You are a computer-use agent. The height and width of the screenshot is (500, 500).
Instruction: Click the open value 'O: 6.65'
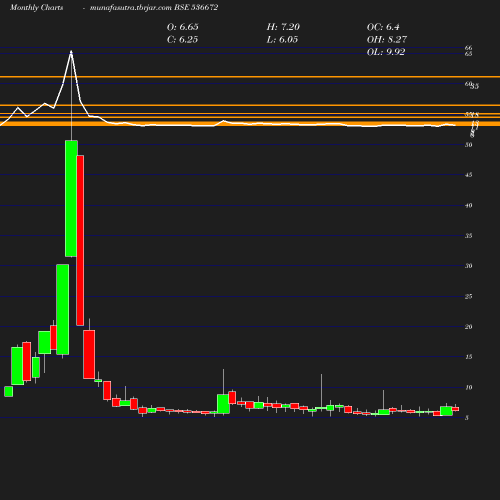(183, 27)
